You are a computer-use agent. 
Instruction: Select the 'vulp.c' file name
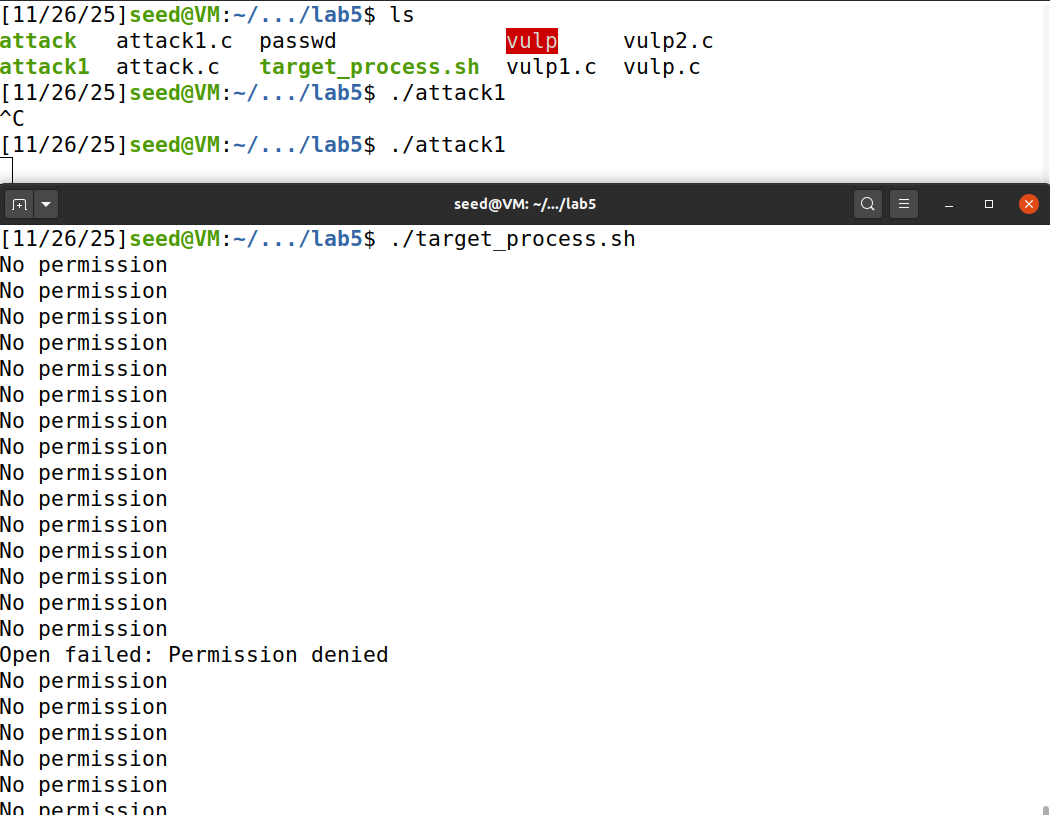[662, 67]
